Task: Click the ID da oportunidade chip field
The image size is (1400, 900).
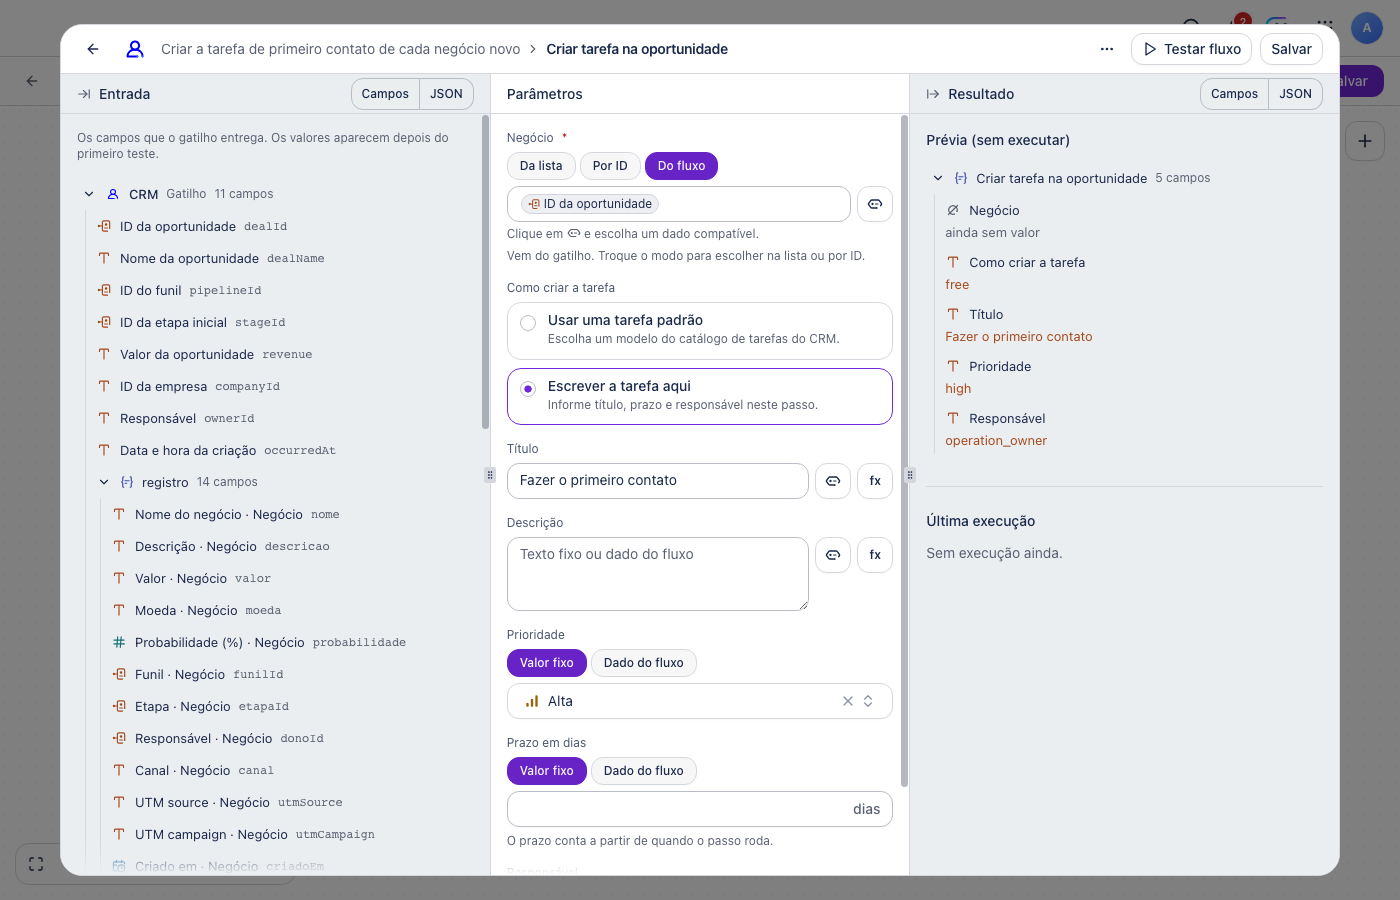Action: point(679,204)
